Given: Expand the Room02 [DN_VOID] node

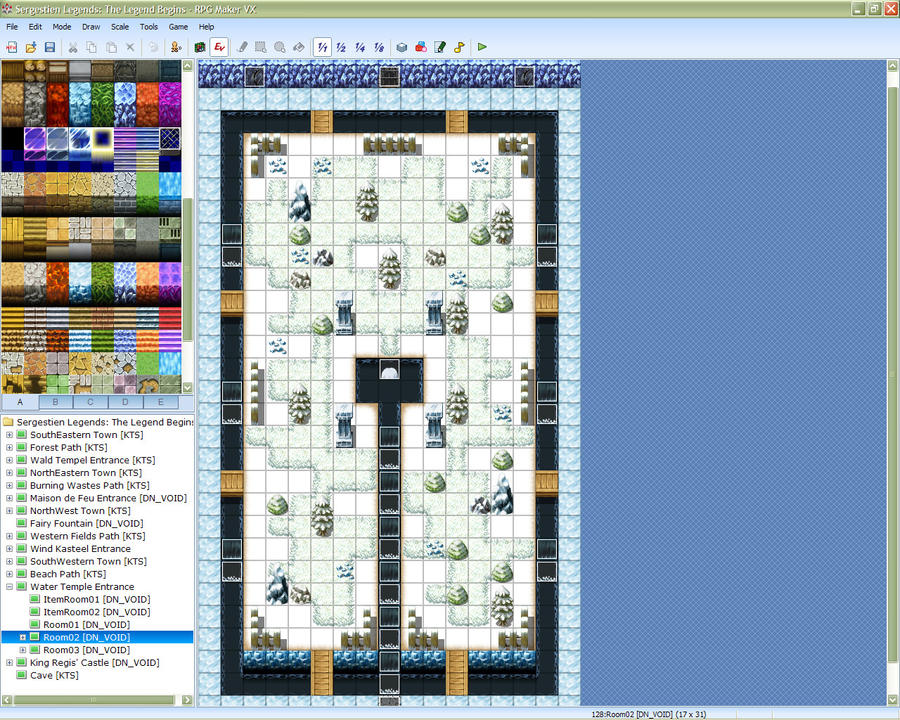Looking at the screenshot, I should pyautogui.click(x=23, y=637).
